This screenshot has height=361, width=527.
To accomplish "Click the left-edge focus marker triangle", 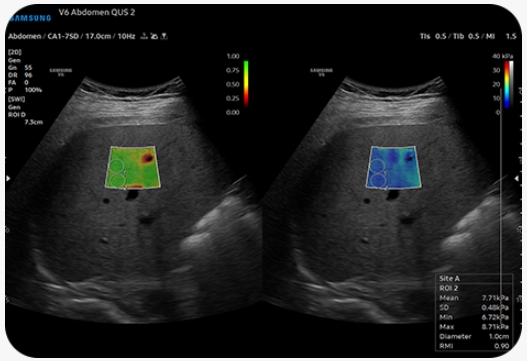I will tap(8, 178).
